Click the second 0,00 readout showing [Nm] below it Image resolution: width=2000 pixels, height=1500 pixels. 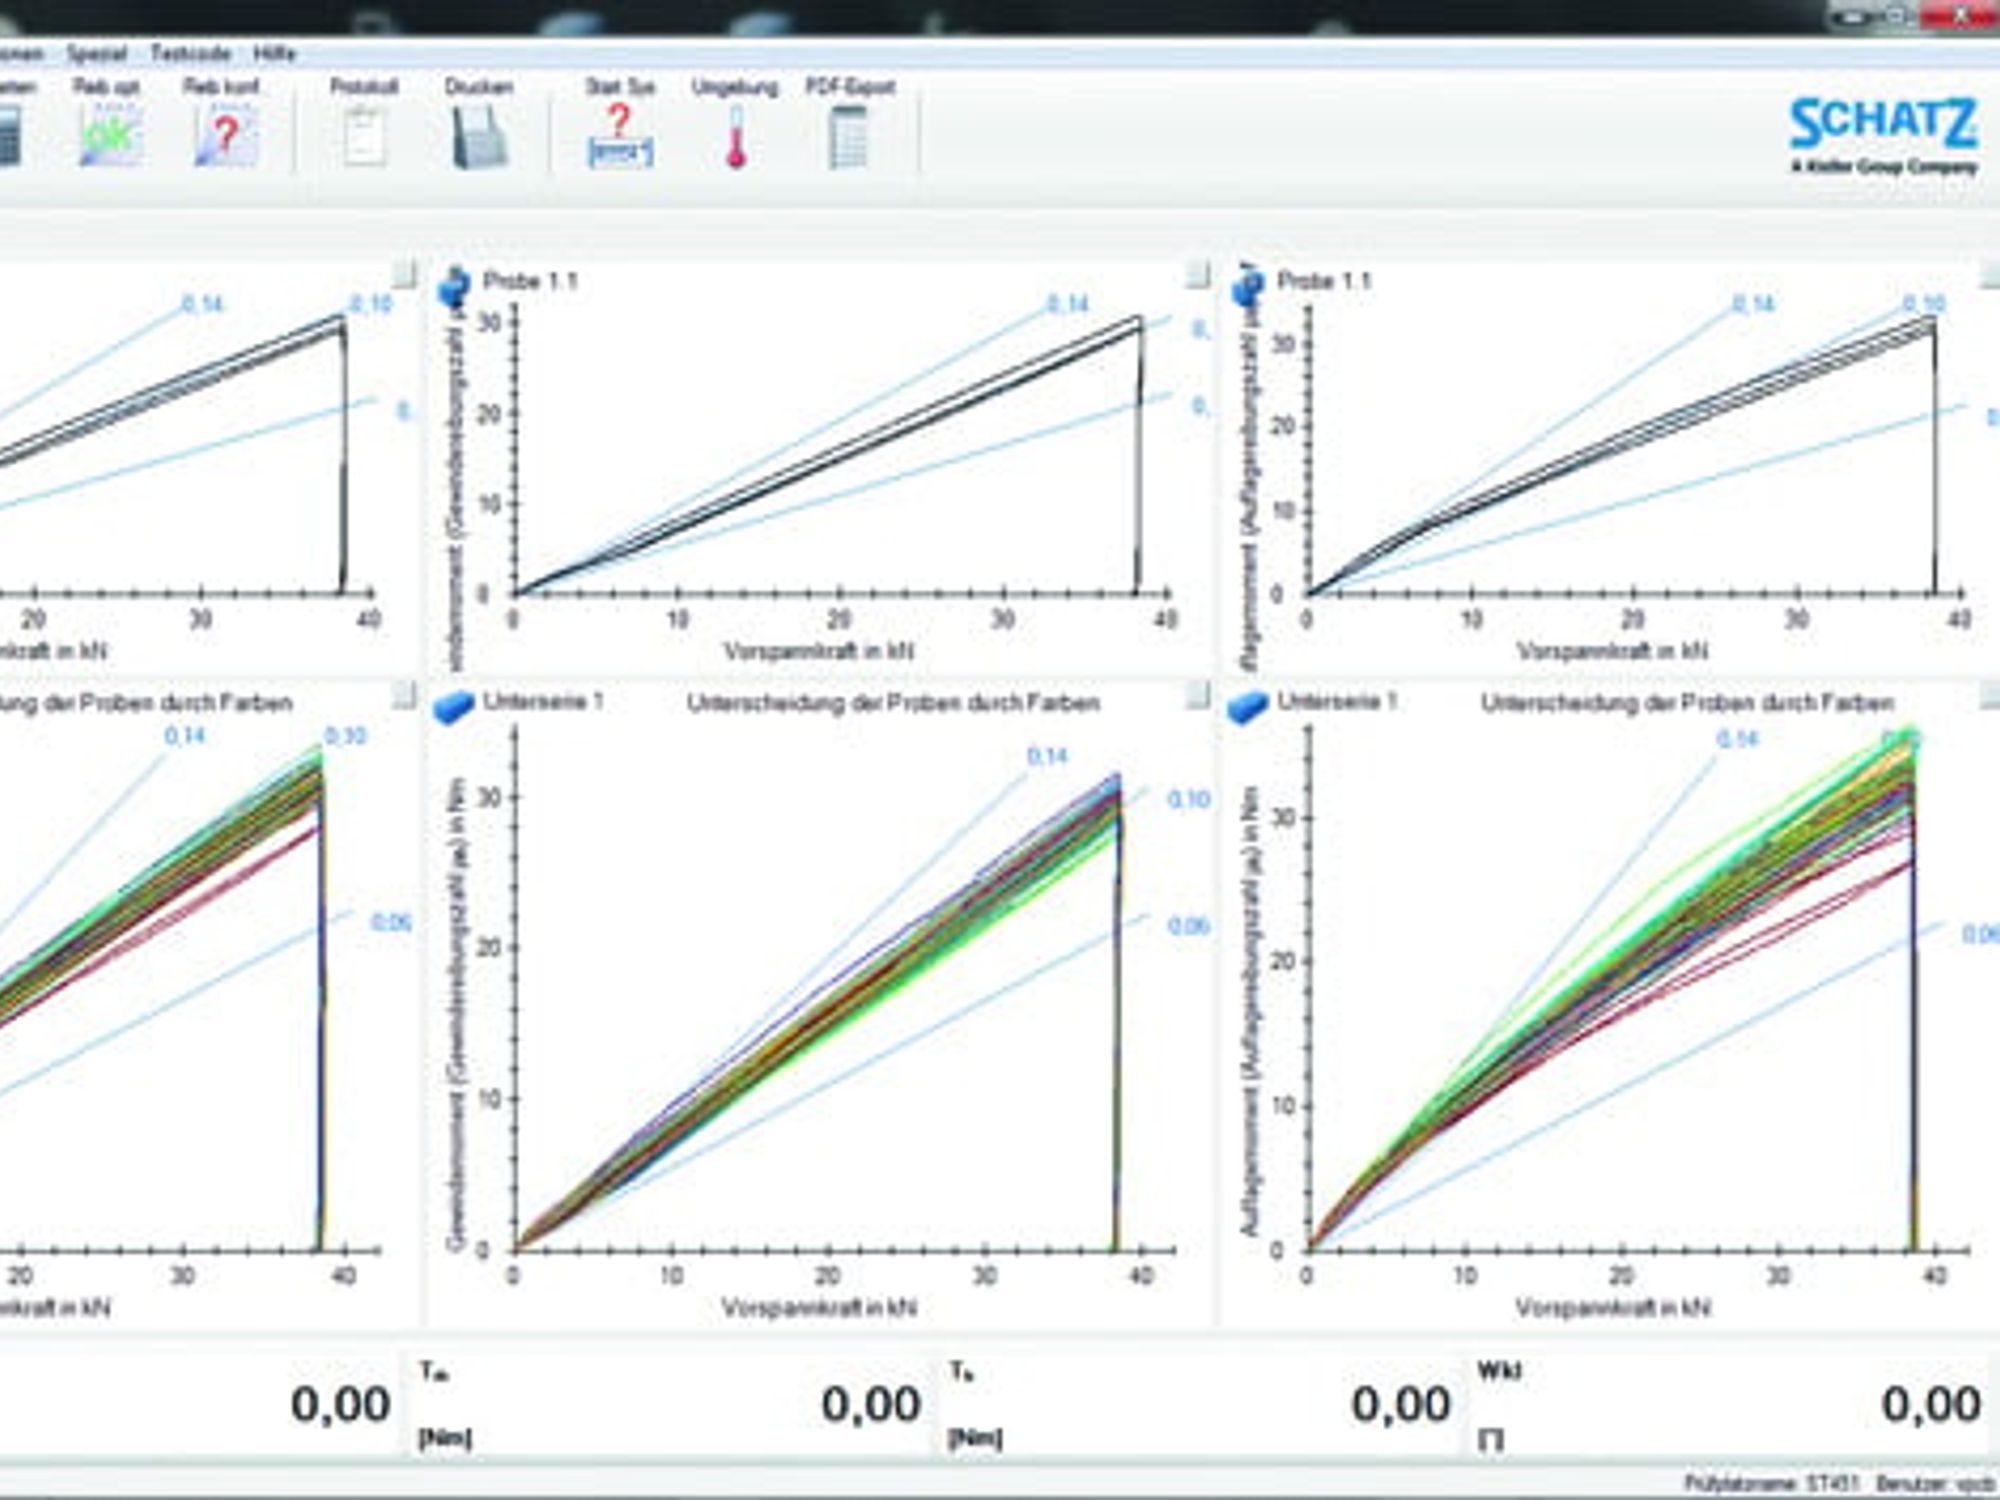tap(871, 1405)
